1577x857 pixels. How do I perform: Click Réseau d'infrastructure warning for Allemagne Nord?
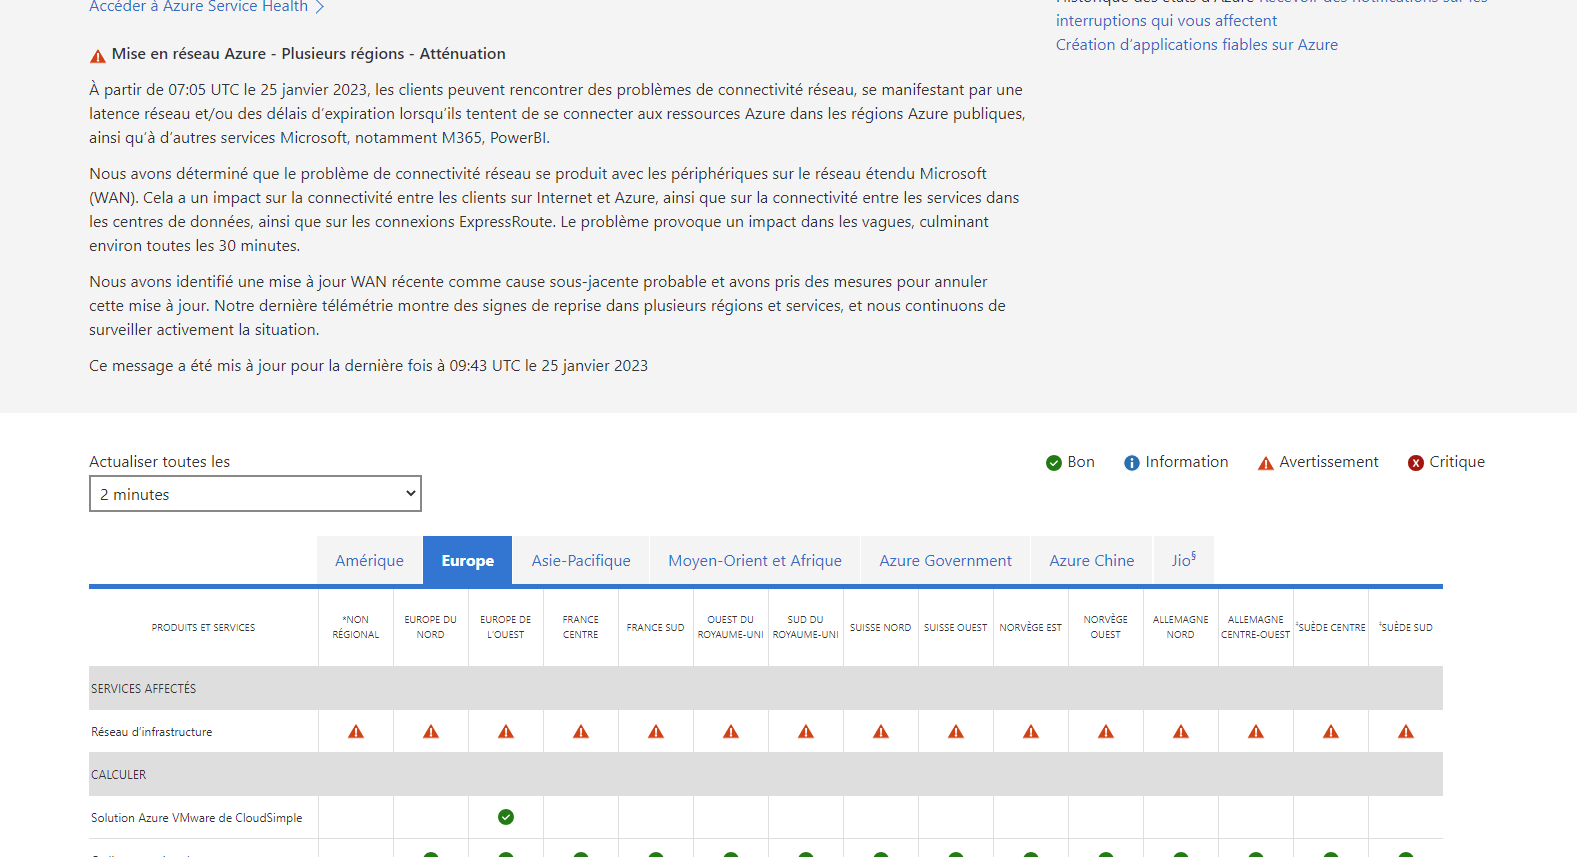point(1181,732)
